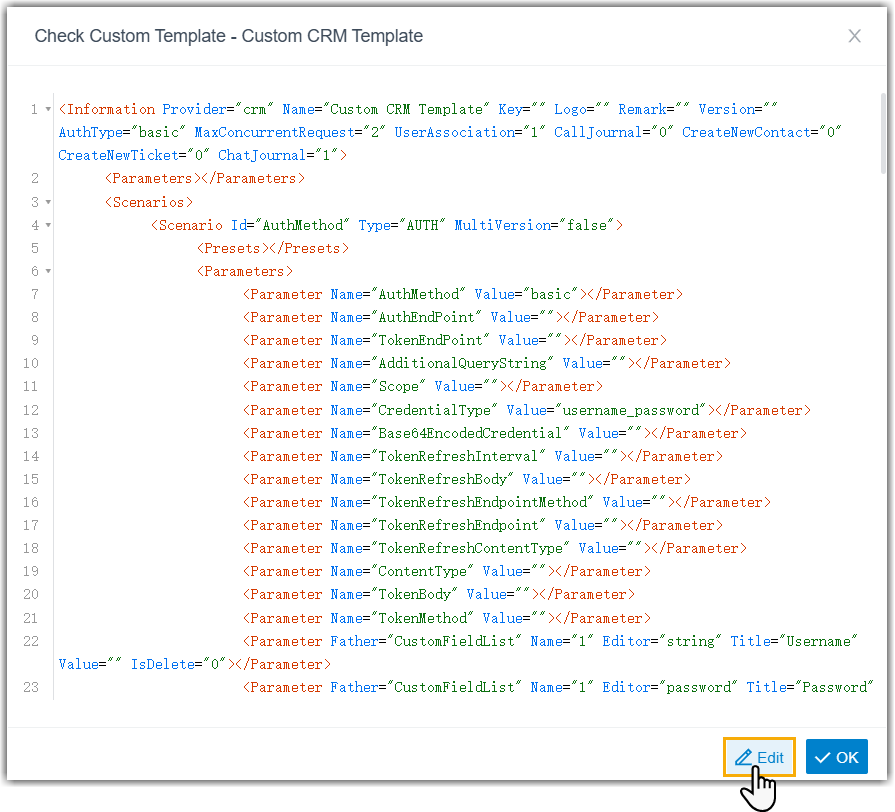Click the Provider="crm" attribute on line 1
The width and height of the screenshot is (895, 812).
[218, 109]
